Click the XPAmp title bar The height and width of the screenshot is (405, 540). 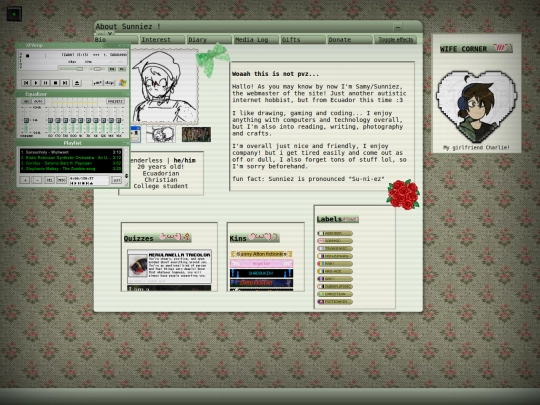tap(73, 45)
